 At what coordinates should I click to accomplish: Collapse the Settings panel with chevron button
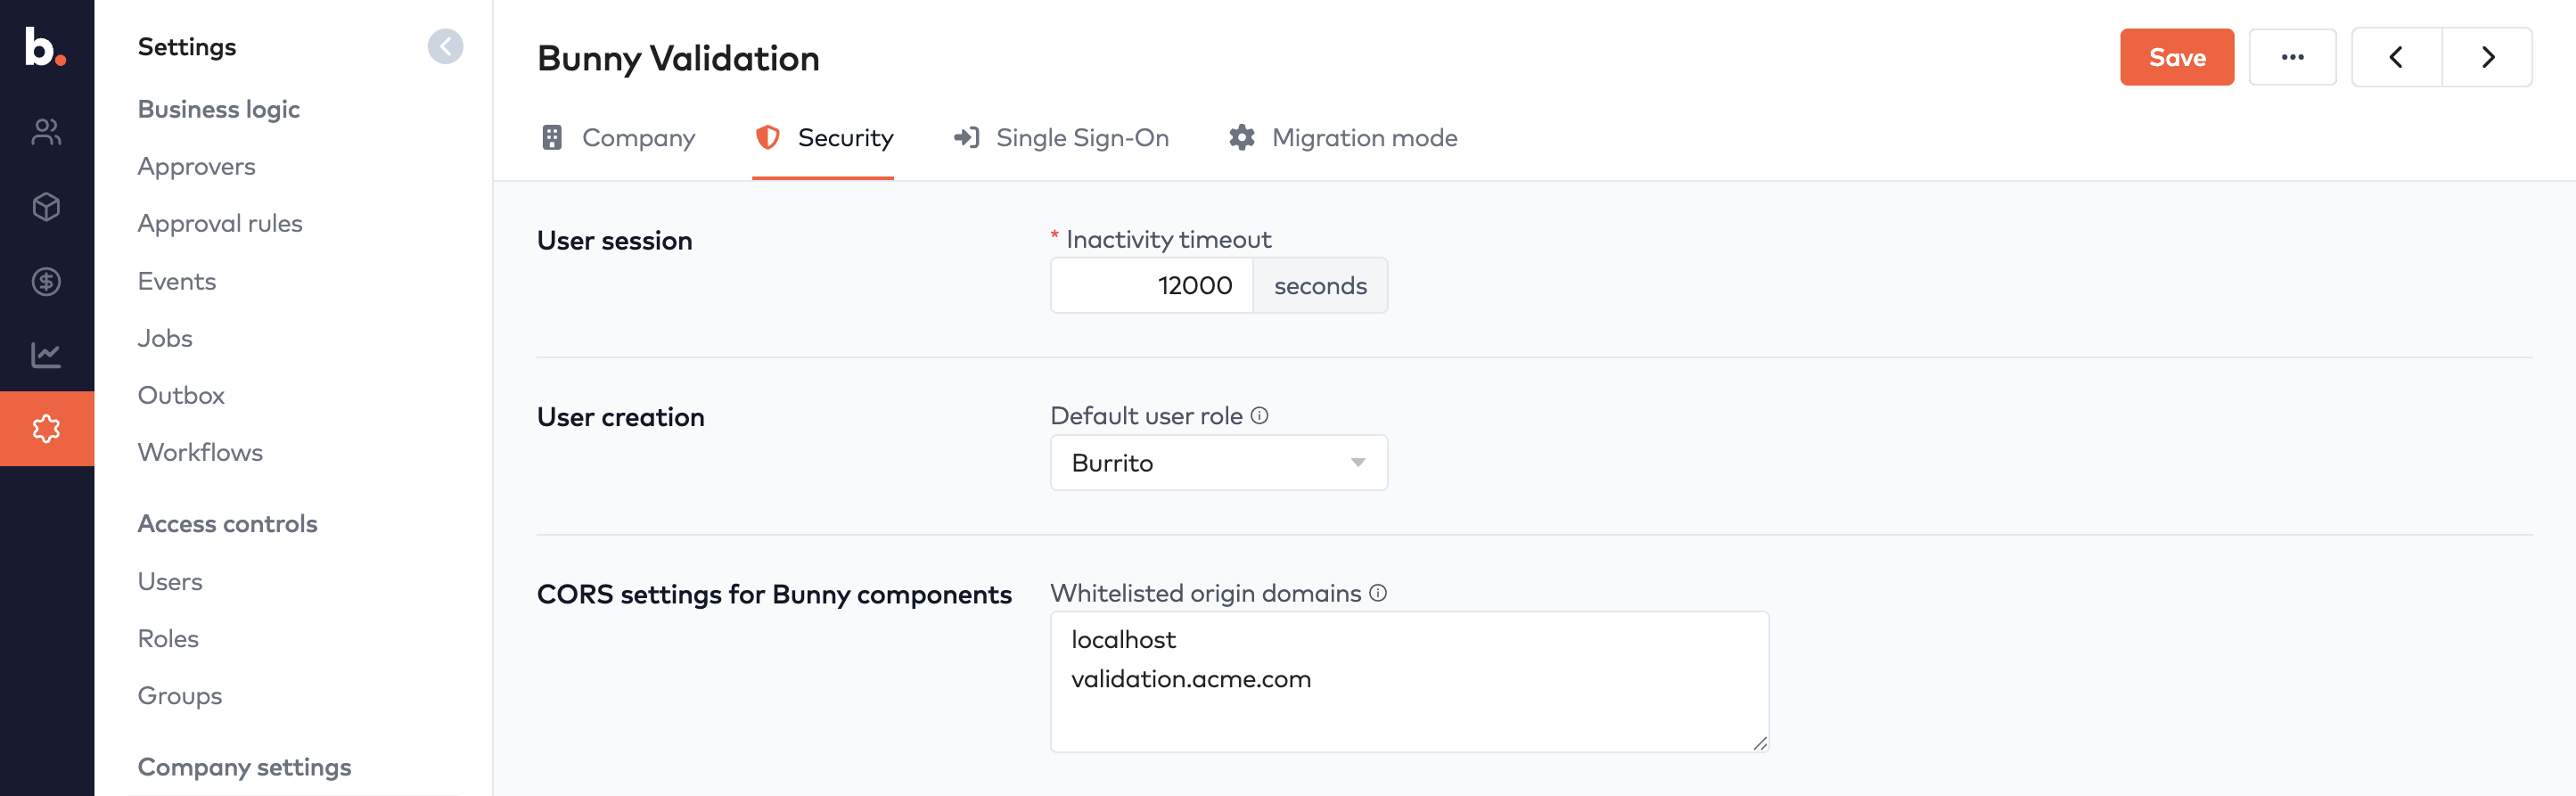point(445,46)
